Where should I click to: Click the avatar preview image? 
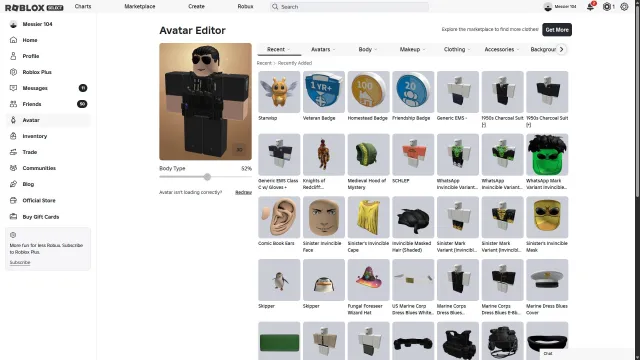point(205,101)
